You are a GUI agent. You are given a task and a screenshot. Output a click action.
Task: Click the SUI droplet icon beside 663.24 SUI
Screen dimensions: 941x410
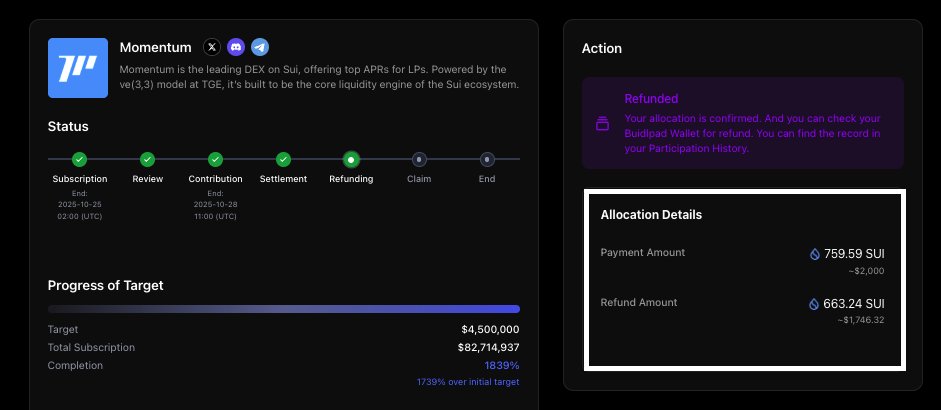pos(815,304)
